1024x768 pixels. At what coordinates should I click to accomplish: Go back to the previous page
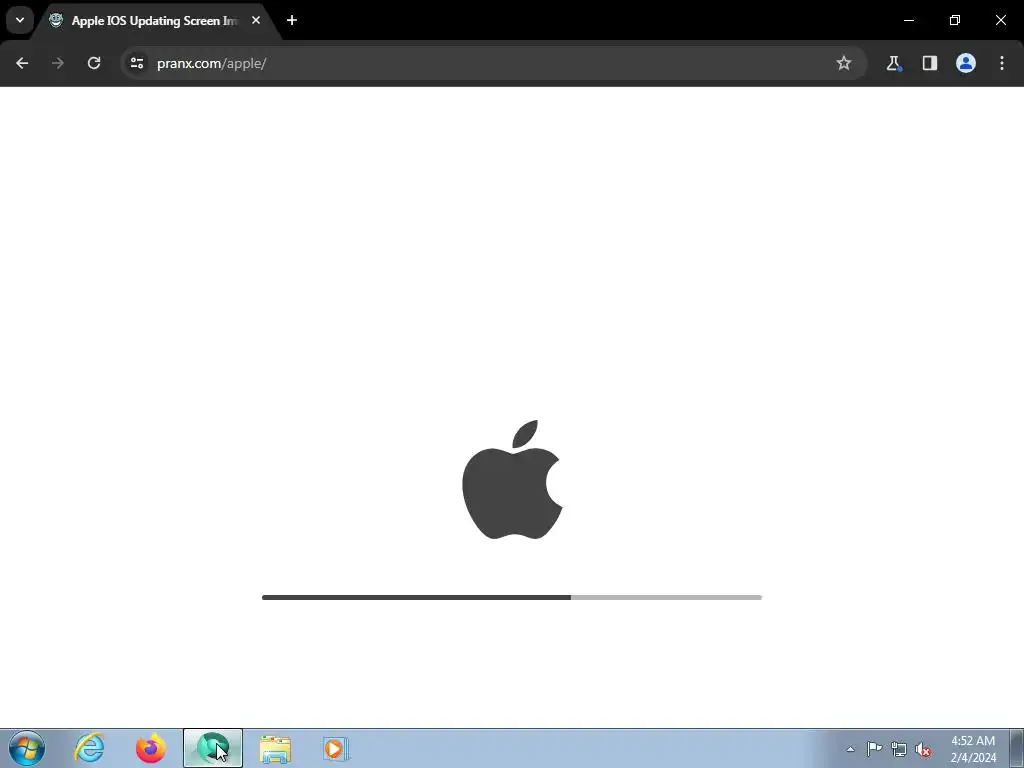point(22,63)
